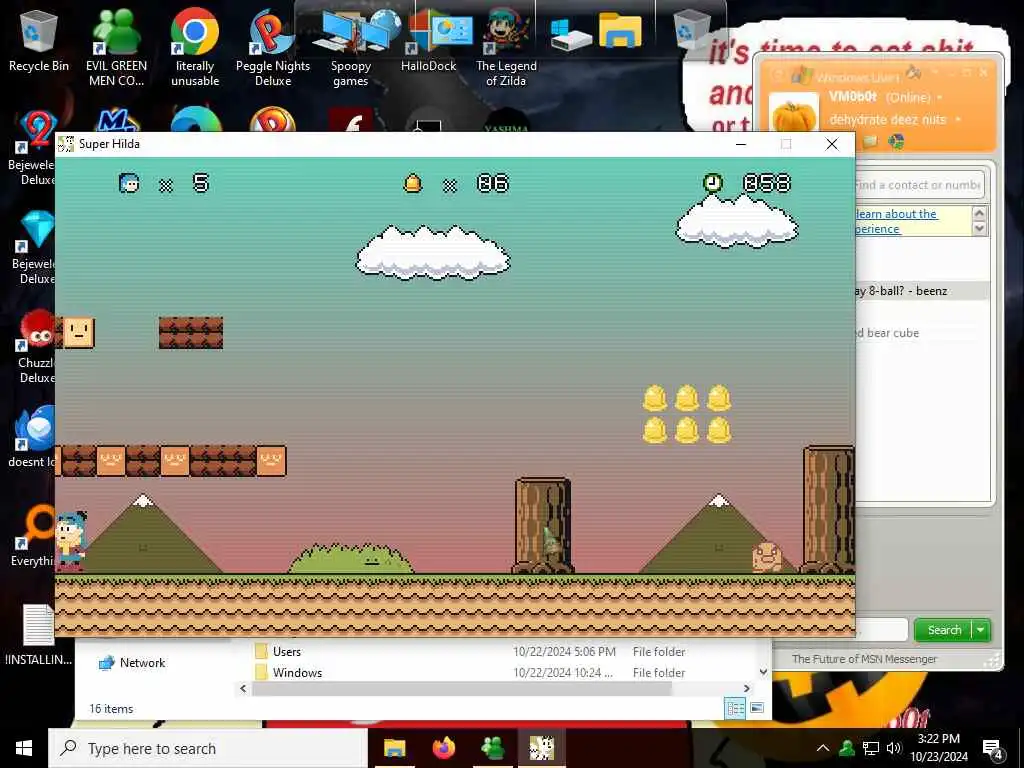
Task: Click 'The Future of MSN Messenger' banner text
Action: 864,659
